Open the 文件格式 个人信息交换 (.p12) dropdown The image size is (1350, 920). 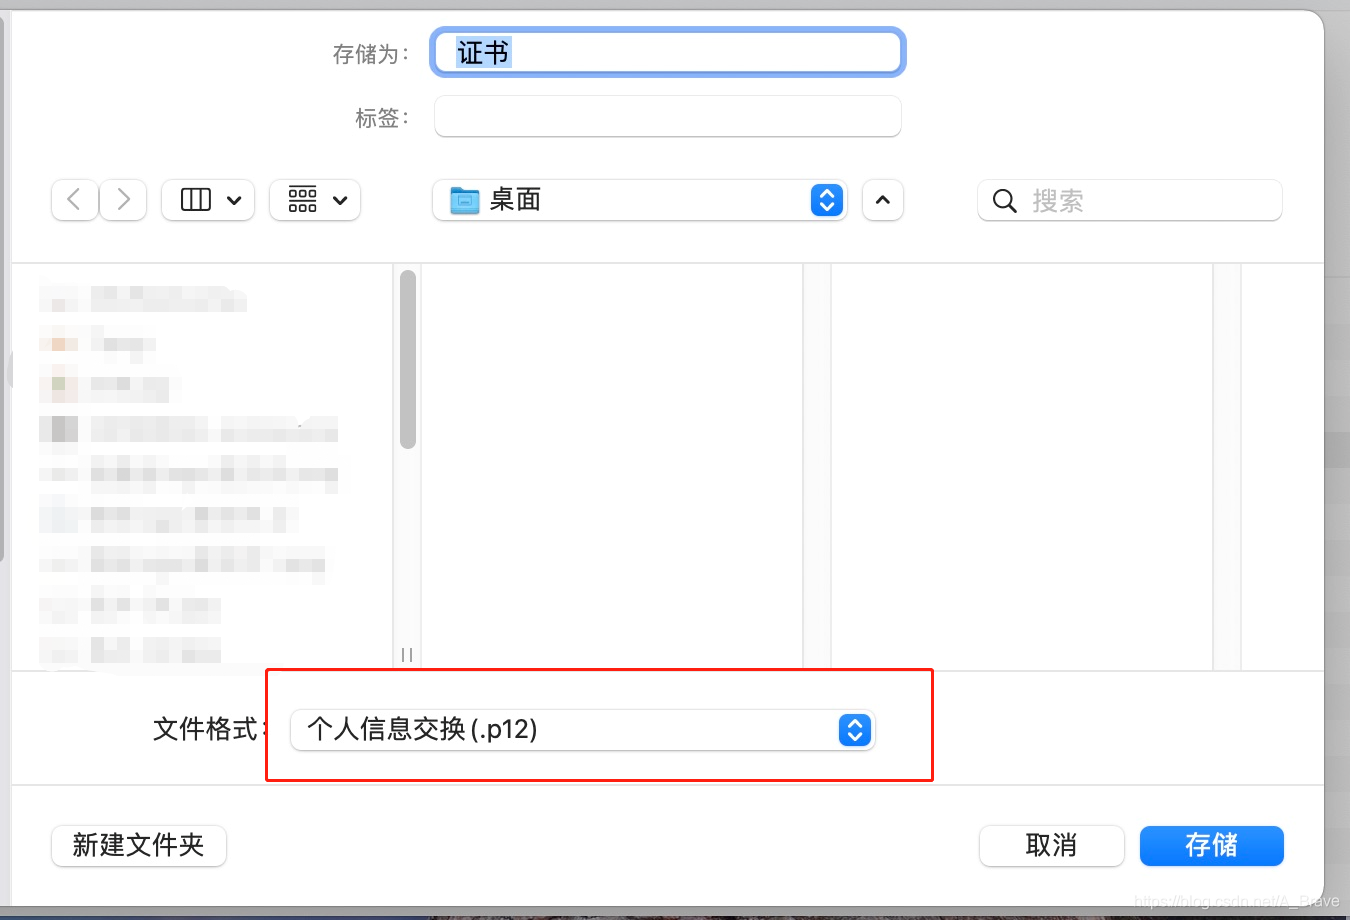point(583,730)
